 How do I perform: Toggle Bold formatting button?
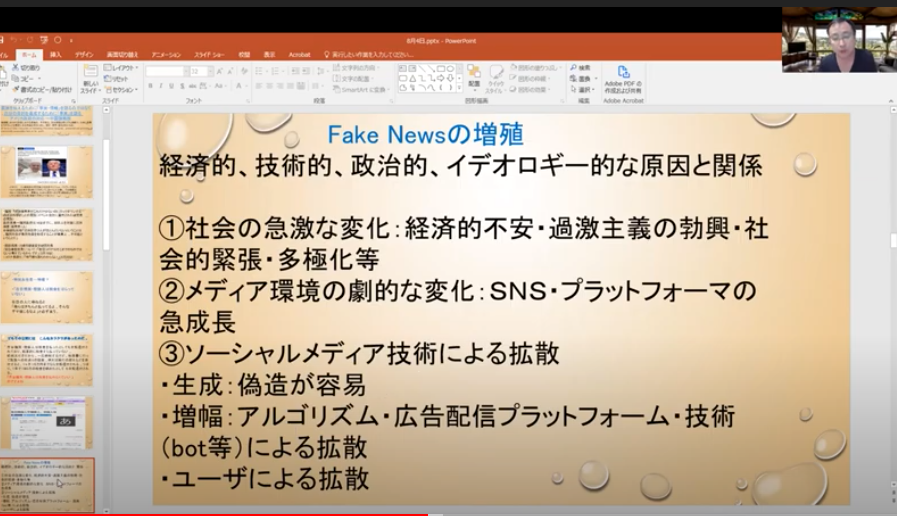[150, 86]
